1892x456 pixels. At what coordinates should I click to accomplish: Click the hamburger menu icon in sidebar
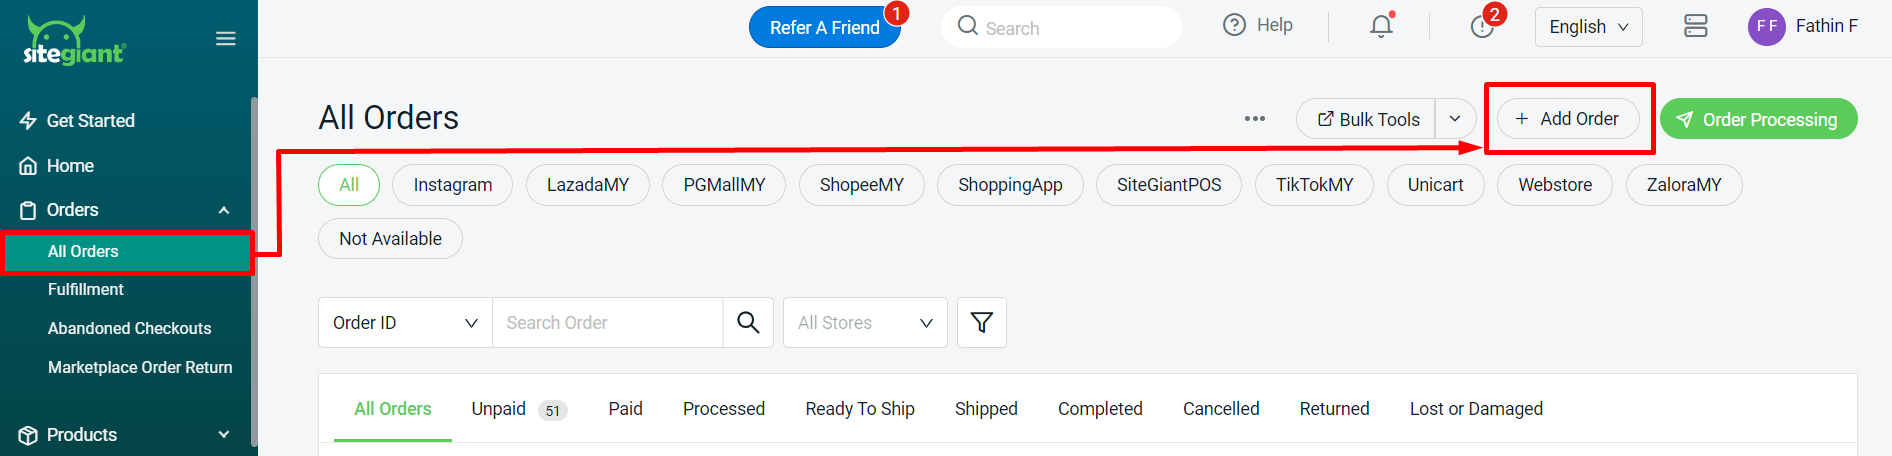(x=226, y=39)
